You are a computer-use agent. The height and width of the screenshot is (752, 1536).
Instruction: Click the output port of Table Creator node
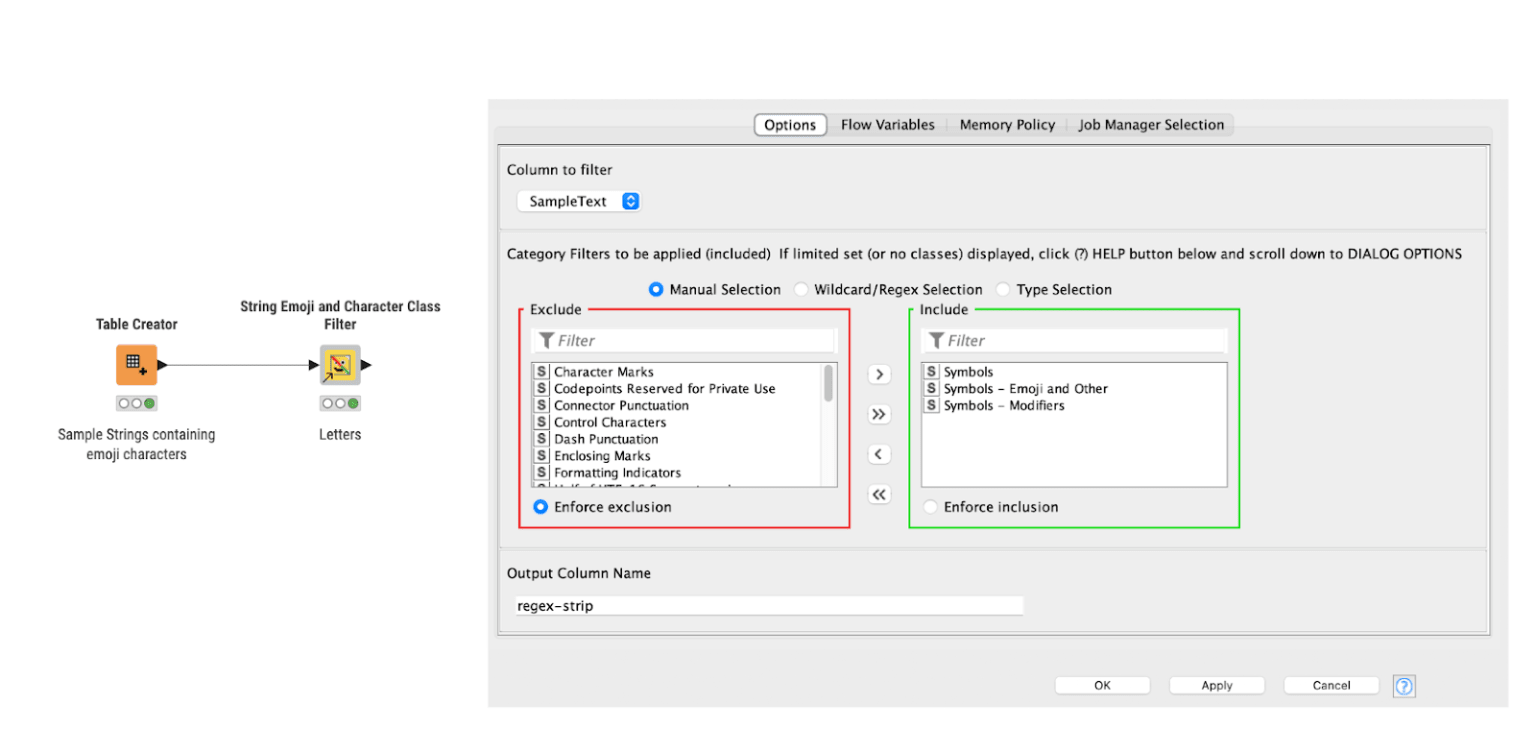pos(162,365)
